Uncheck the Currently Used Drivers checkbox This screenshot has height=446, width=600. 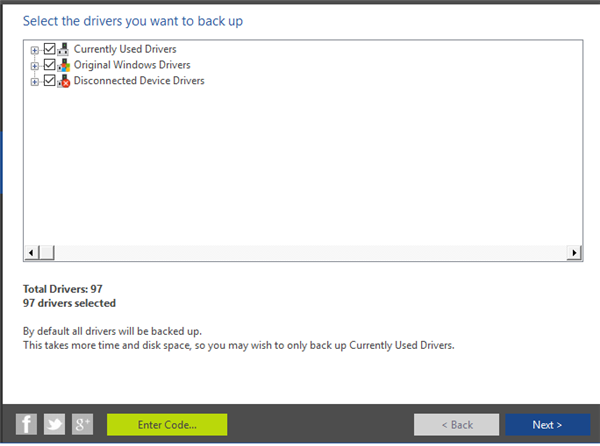point(49,49)
